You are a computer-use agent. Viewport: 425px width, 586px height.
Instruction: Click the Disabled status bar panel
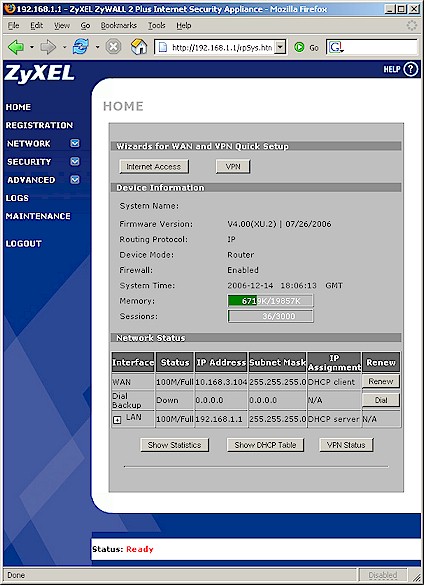click(x=383, y=575)
